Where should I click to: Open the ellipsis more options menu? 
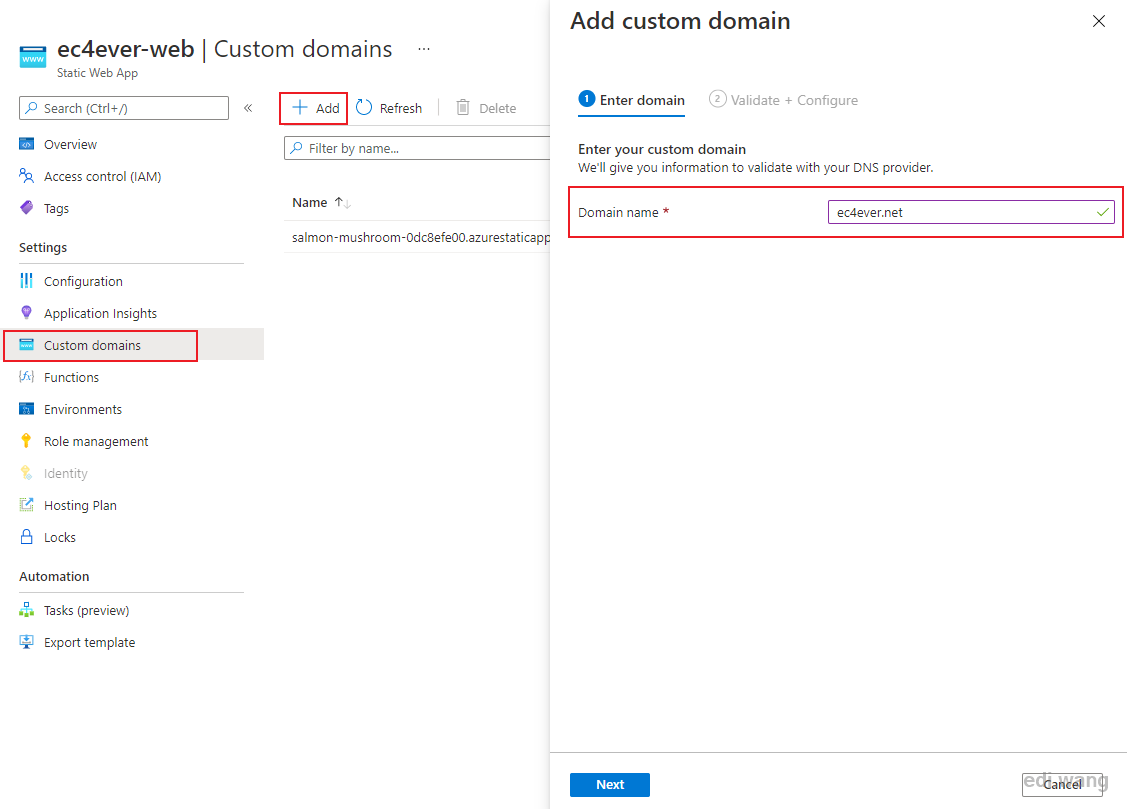pyautogui.click(x=424, y=49)
